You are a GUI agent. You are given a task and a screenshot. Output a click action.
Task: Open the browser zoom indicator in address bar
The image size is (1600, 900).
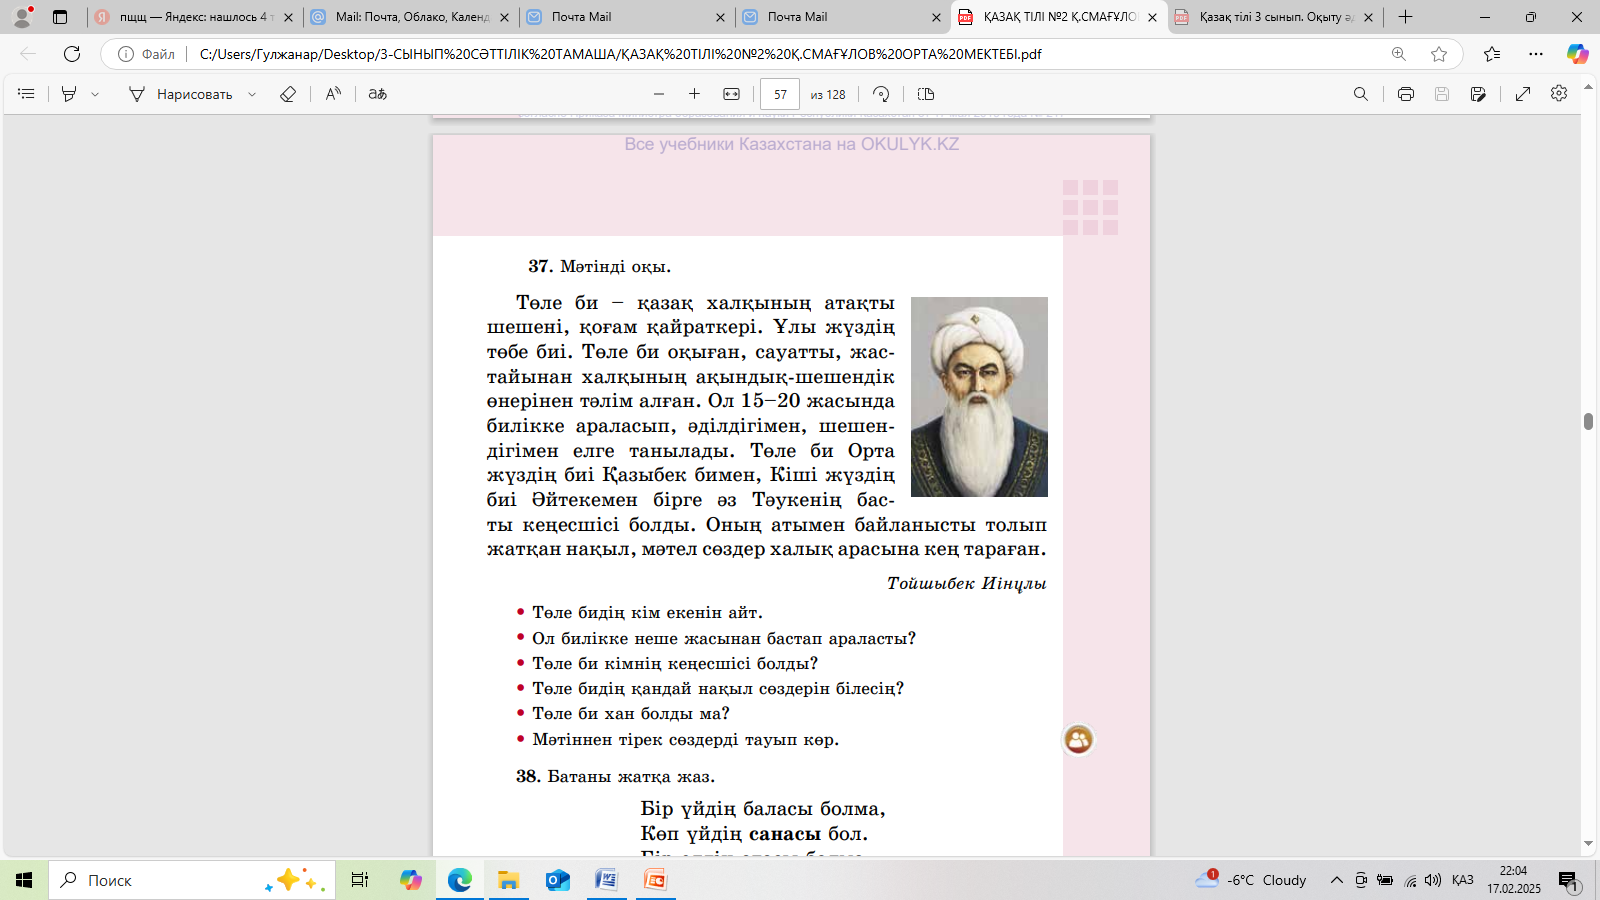[x=1399, y=54]
